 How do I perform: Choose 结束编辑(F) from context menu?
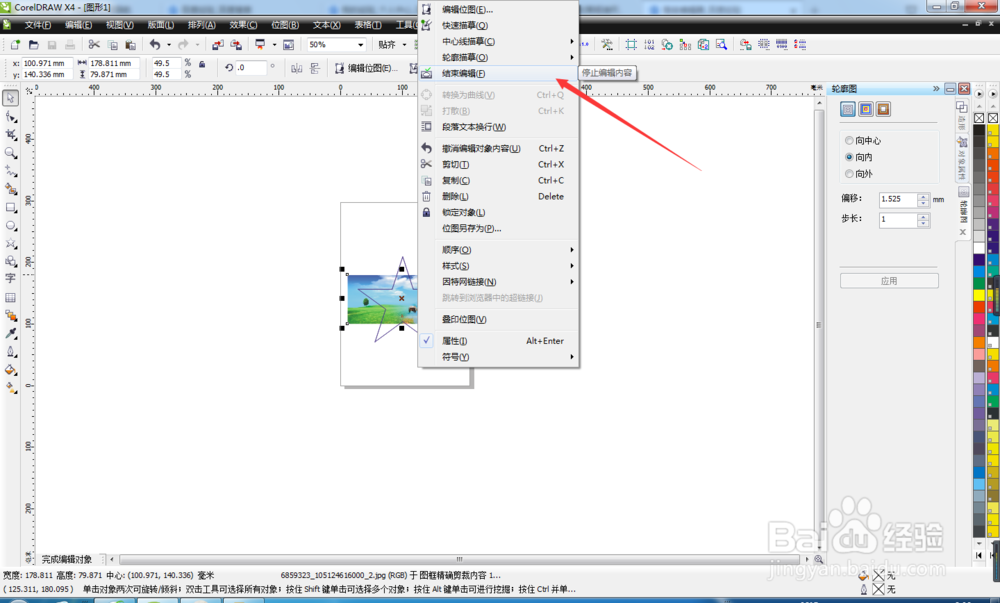tap(498, 73)
